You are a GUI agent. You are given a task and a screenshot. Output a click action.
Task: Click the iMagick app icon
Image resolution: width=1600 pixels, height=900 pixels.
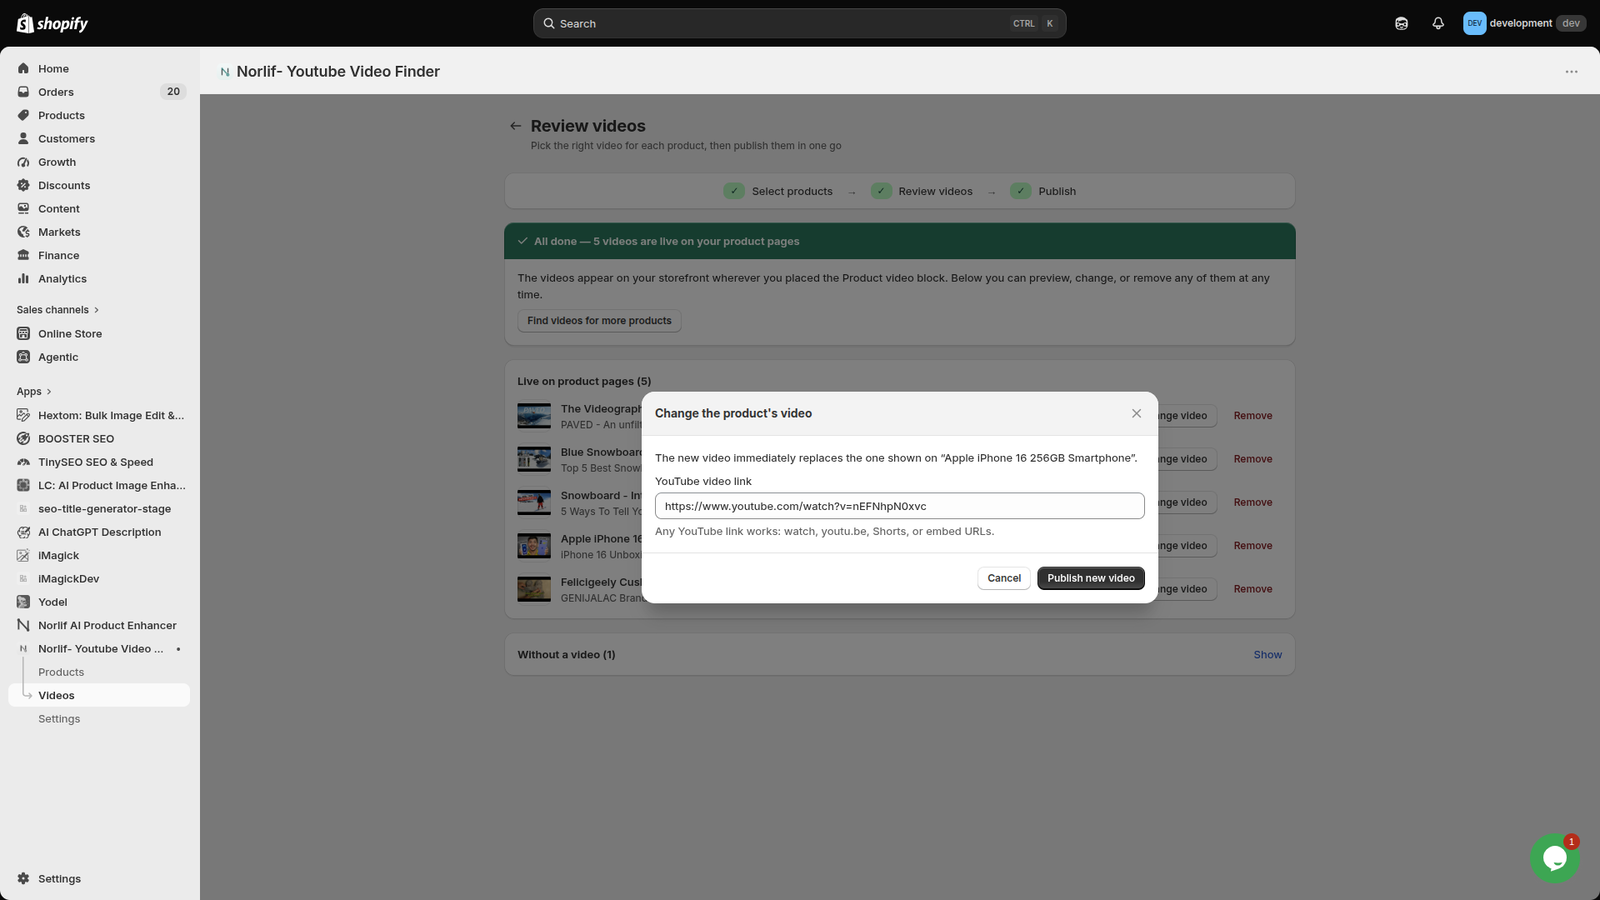24,555
